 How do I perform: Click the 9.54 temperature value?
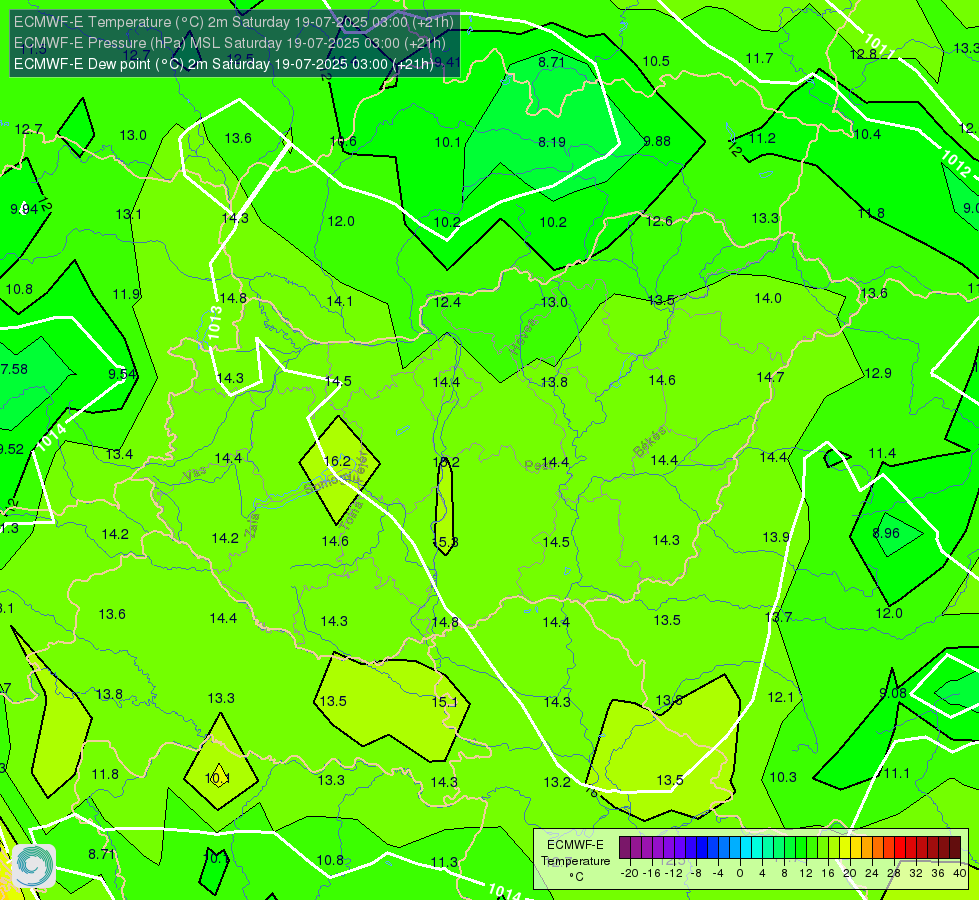(122, 374)
